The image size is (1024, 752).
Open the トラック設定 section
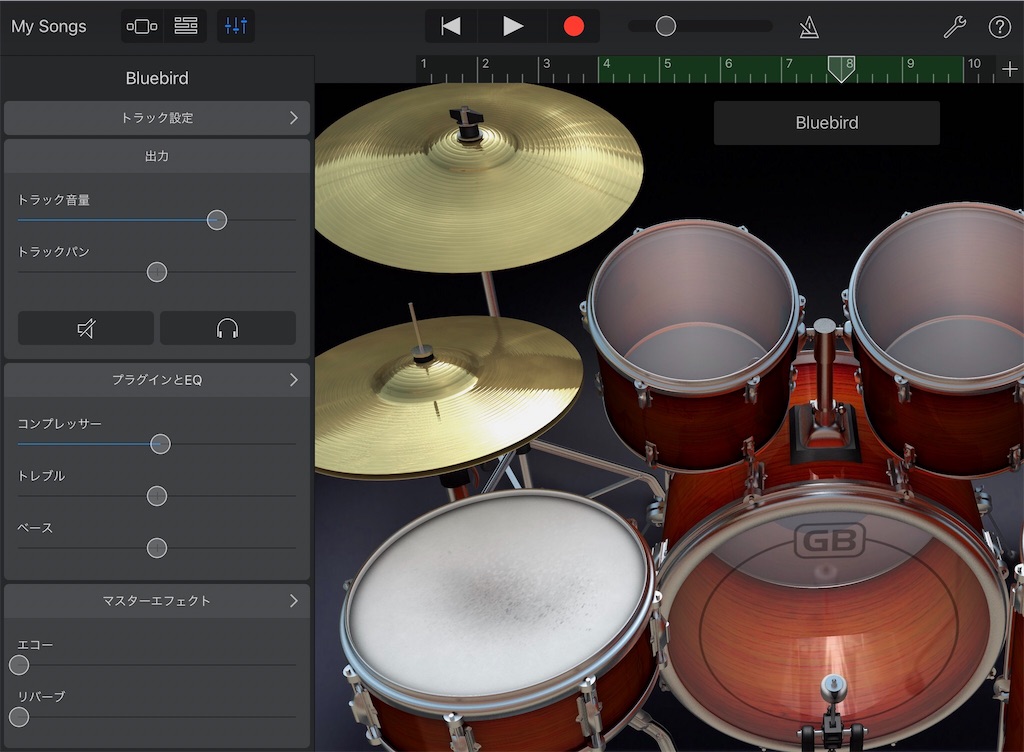(157, 118)
